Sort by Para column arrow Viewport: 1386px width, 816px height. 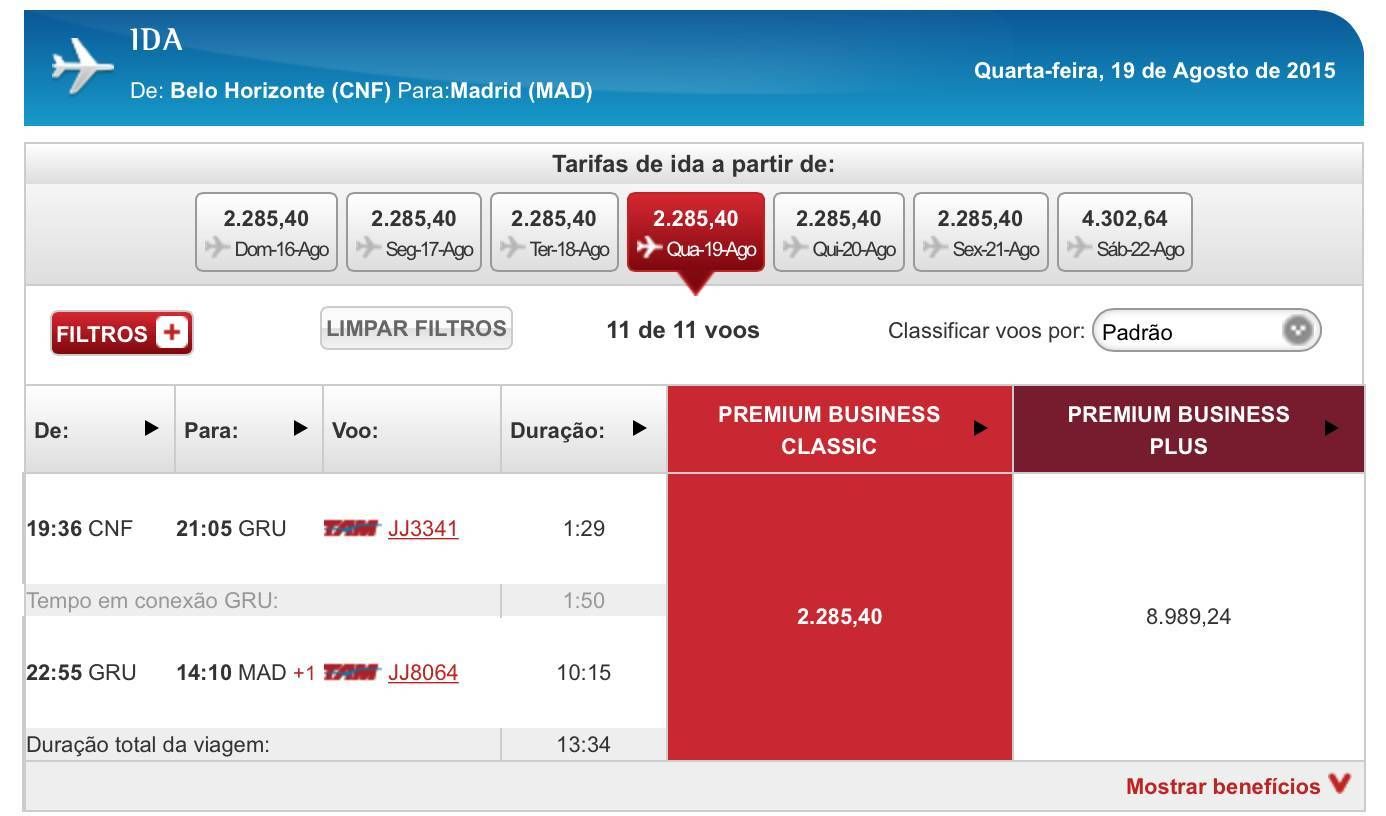click(x=299, y=428)
